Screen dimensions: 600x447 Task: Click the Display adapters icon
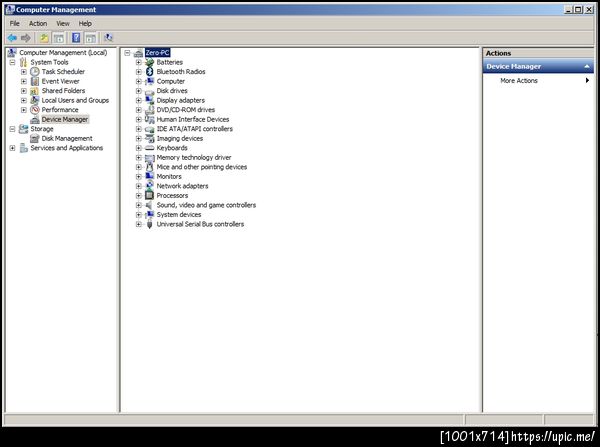150,100
